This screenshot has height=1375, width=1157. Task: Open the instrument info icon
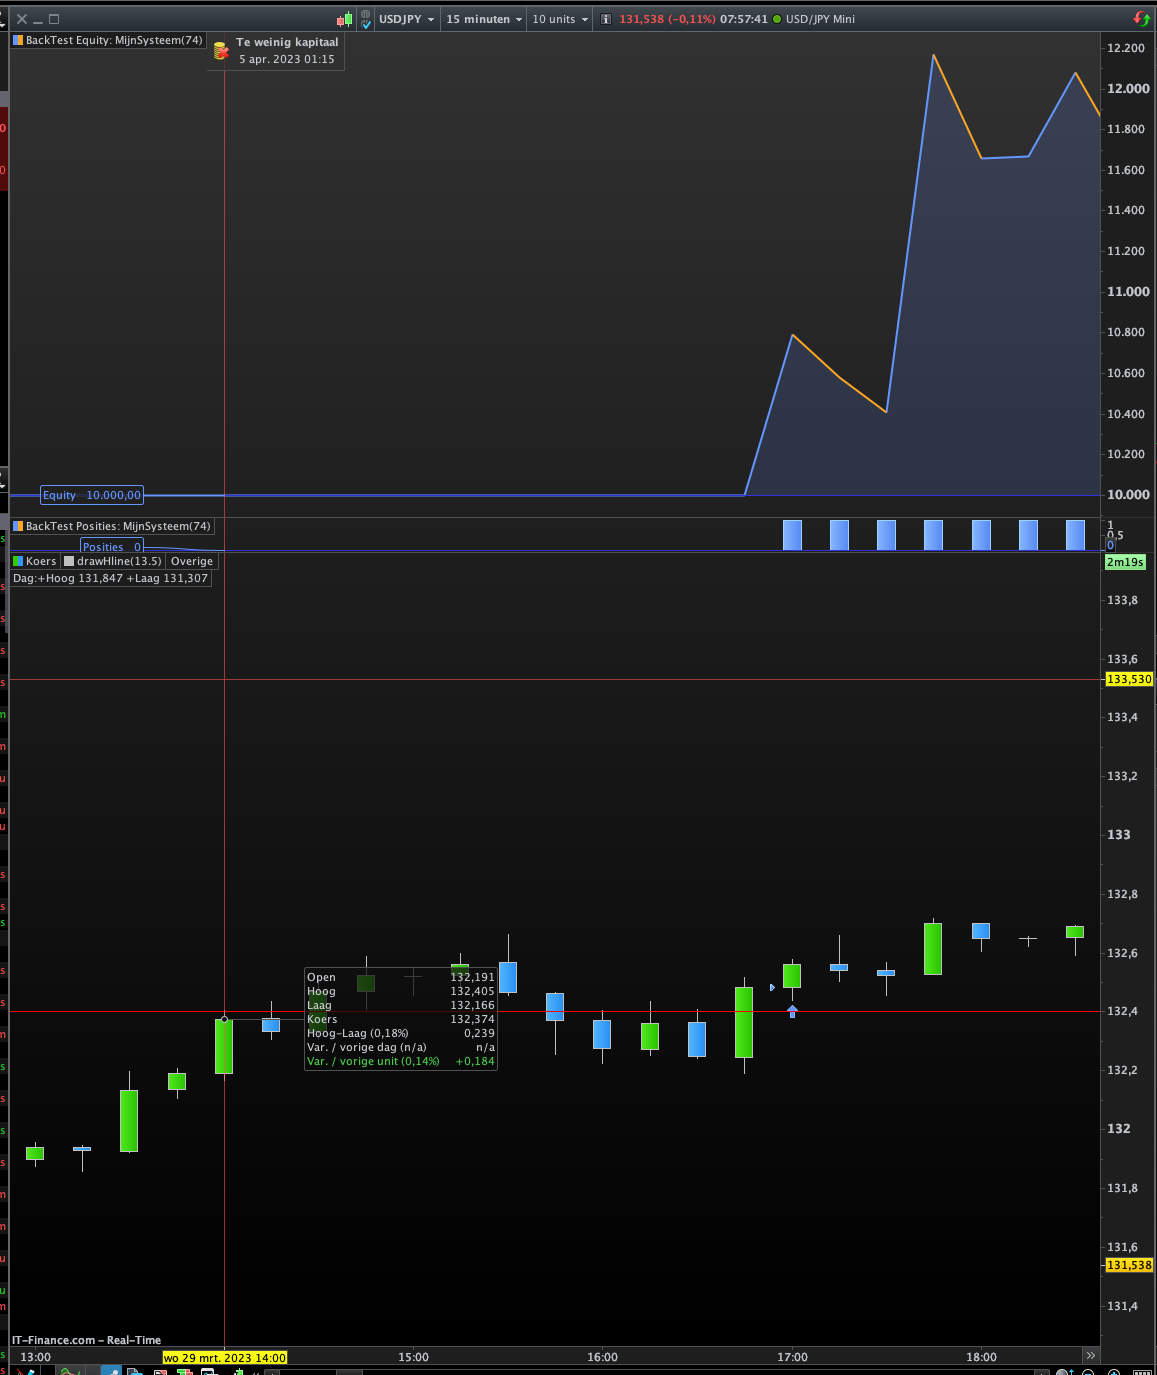click(605, 19)
